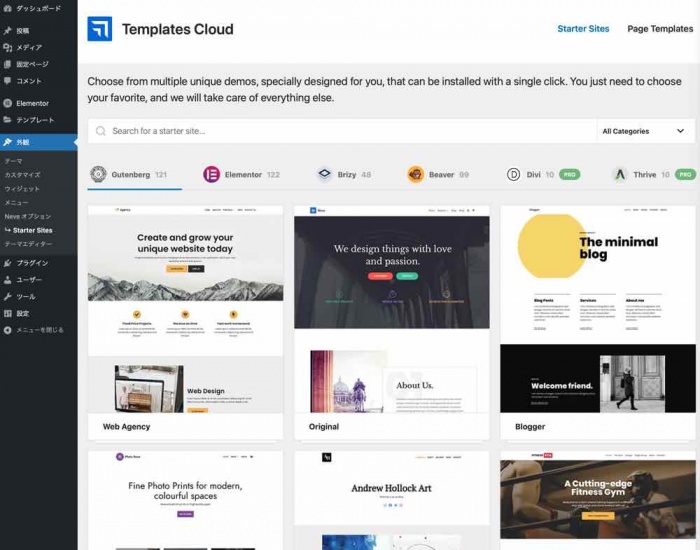Click the Blogger title text

(x=530, y=426)
